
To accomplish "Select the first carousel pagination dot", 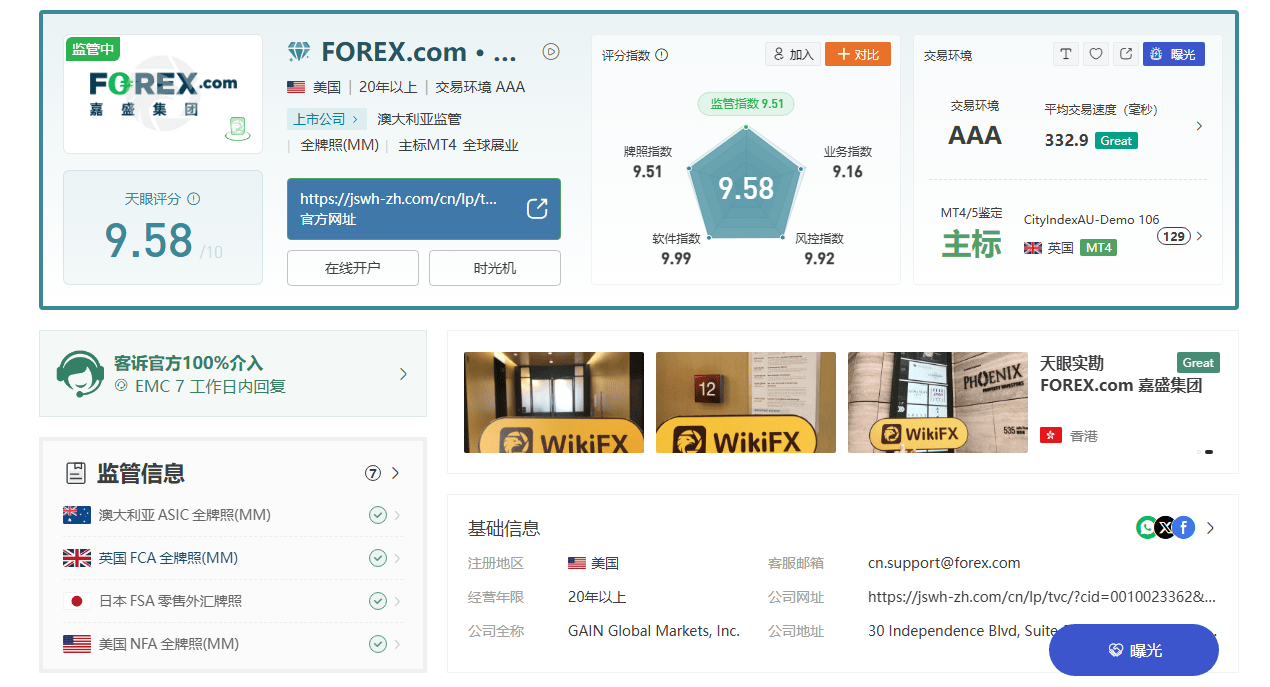I will point(1199,452).
